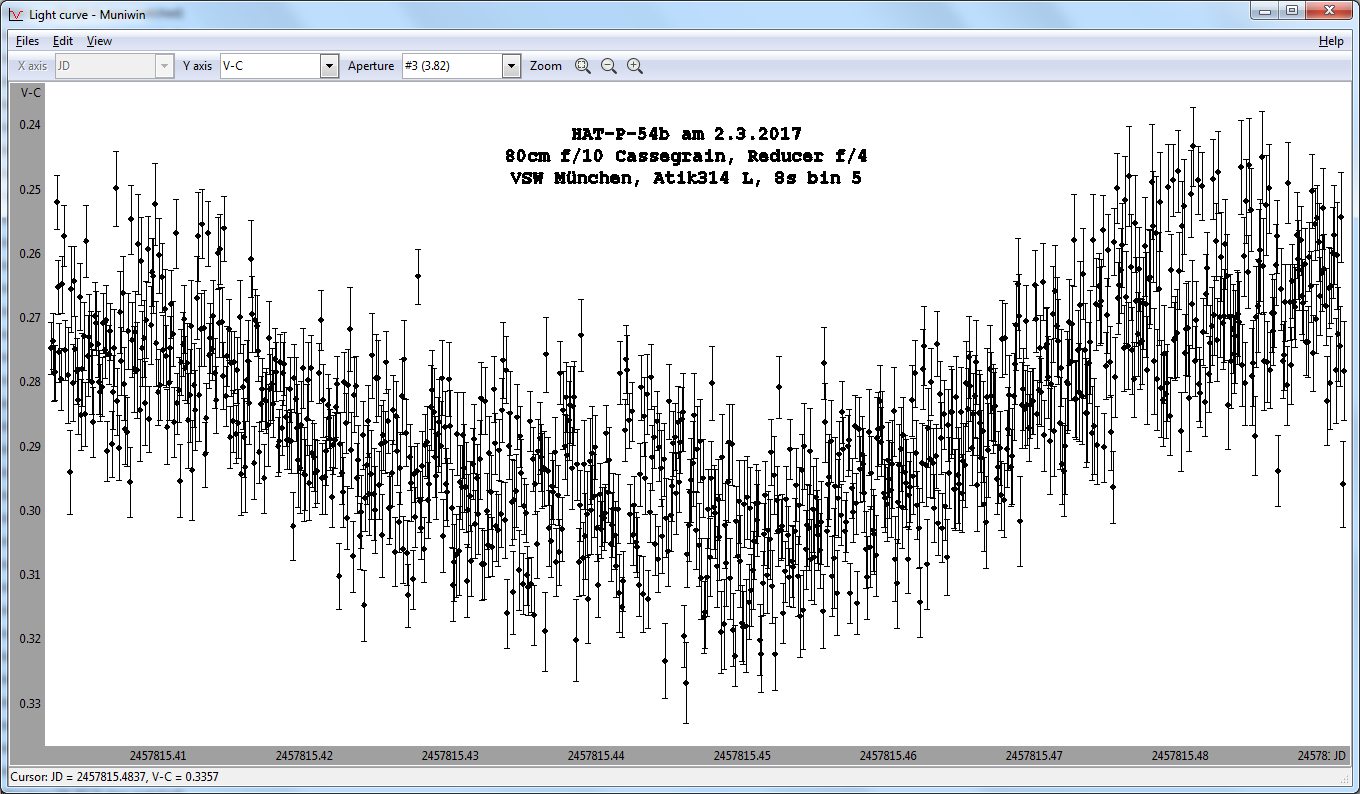Zoom out using the minus magnifier

[x=609, y=66]
